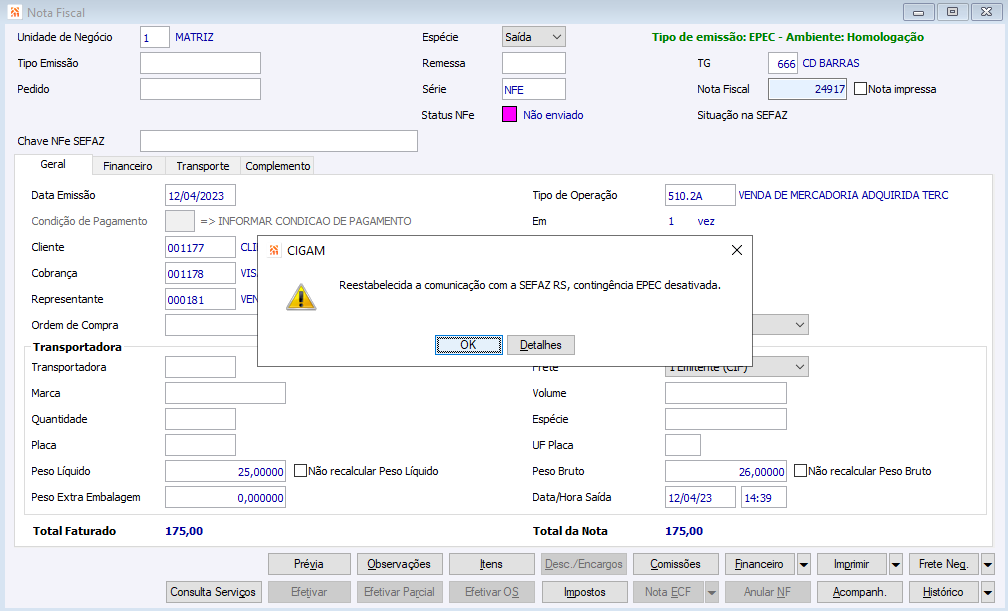
Task: Click the Pedido input field
Action: [x=200, y=89]
